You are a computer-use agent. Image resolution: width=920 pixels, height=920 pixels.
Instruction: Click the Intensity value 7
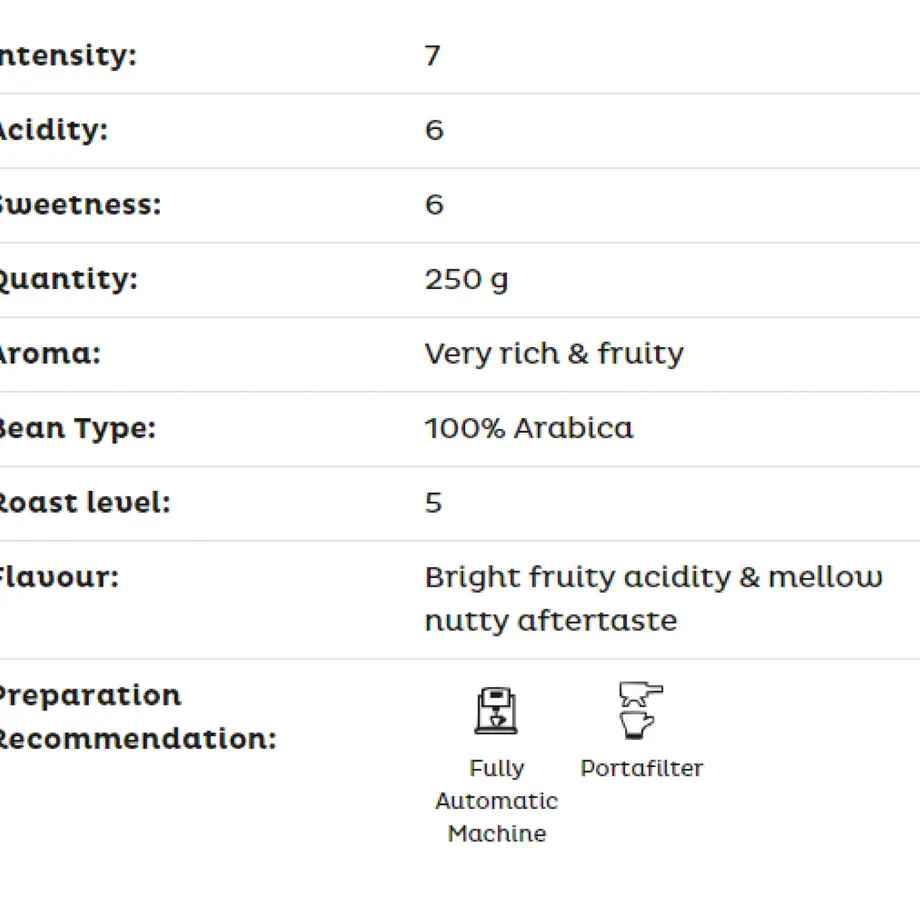432,56
